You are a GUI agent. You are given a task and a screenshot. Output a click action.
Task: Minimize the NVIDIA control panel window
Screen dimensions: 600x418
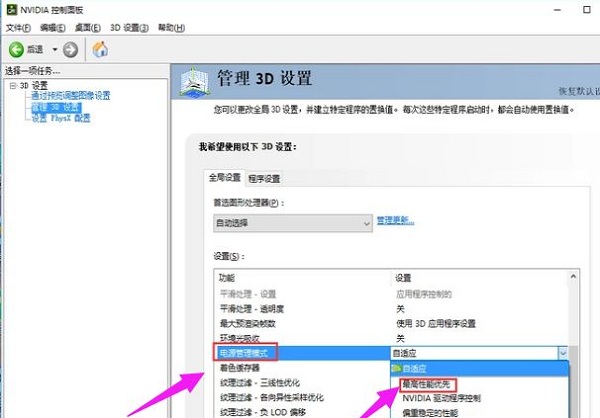557,10
